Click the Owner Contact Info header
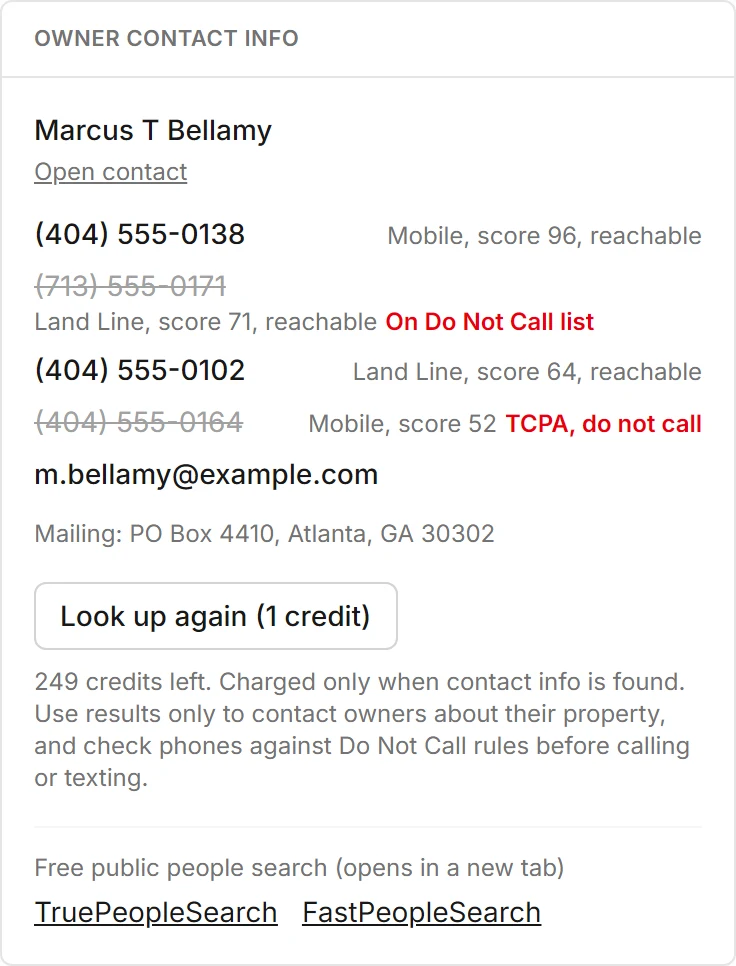The image size is (736, 966). pyautogui.click(x=166, y=38)
